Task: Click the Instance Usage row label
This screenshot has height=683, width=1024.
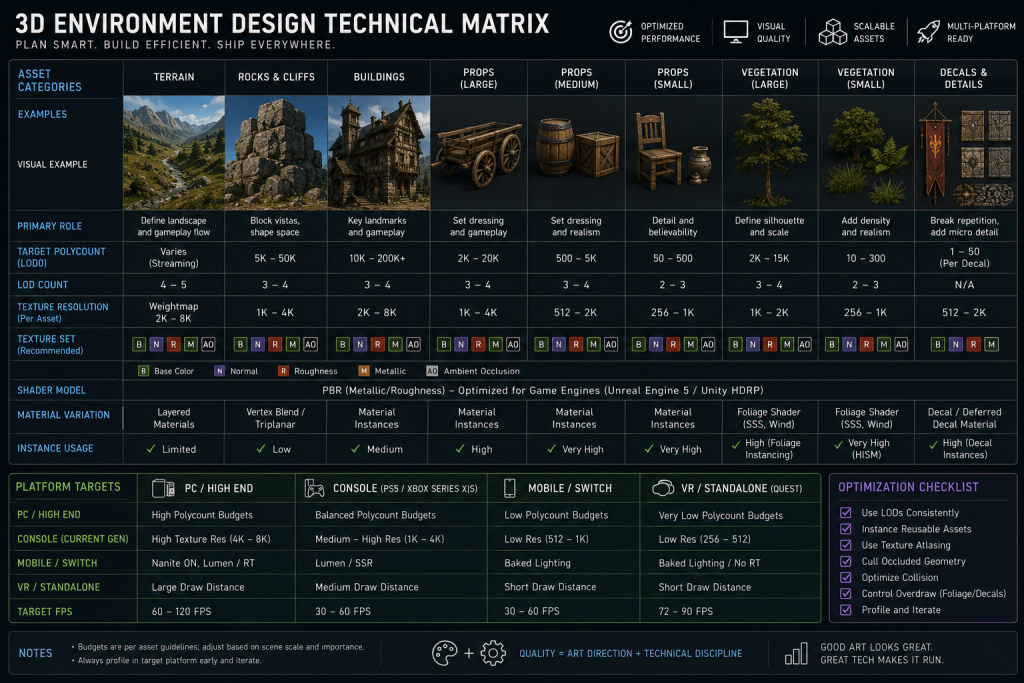Action: (56, 448)
